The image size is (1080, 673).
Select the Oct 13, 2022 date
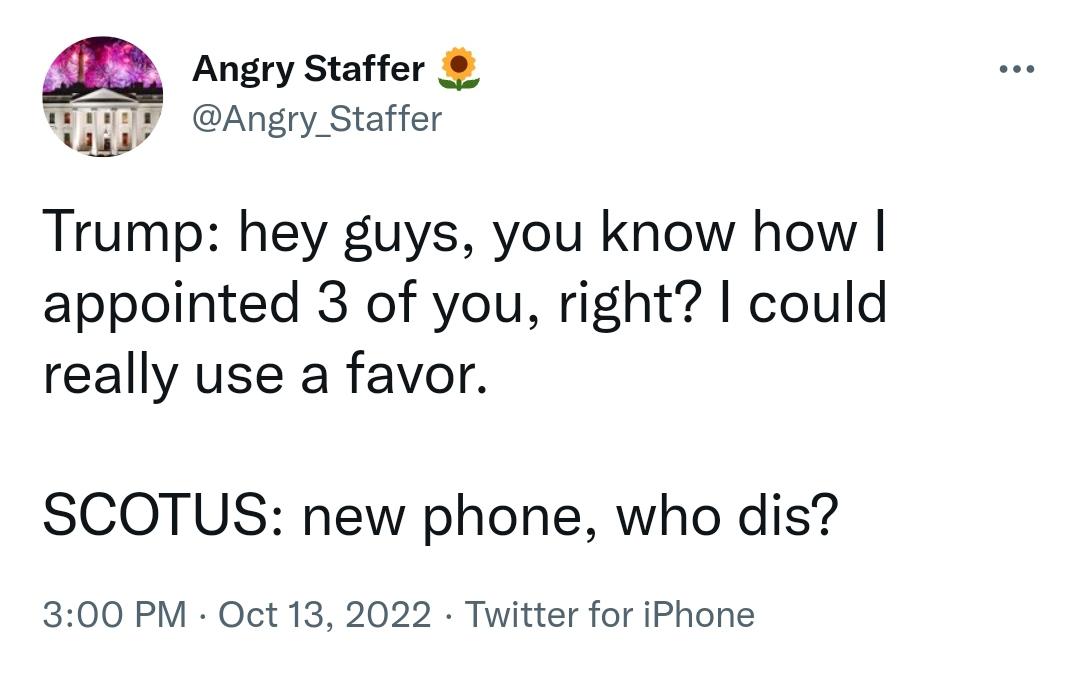click(x=324, y=614)
